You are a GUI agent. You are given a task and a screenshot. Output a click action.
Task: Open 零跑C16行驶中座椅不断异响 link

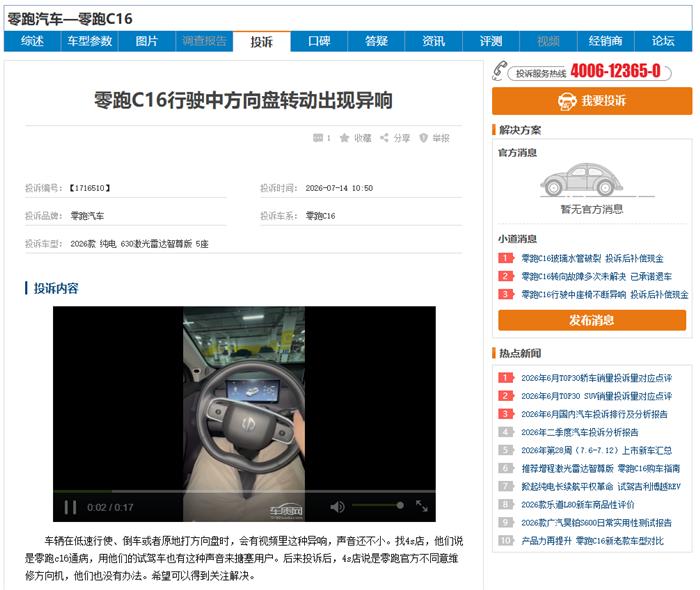point(604,295)
